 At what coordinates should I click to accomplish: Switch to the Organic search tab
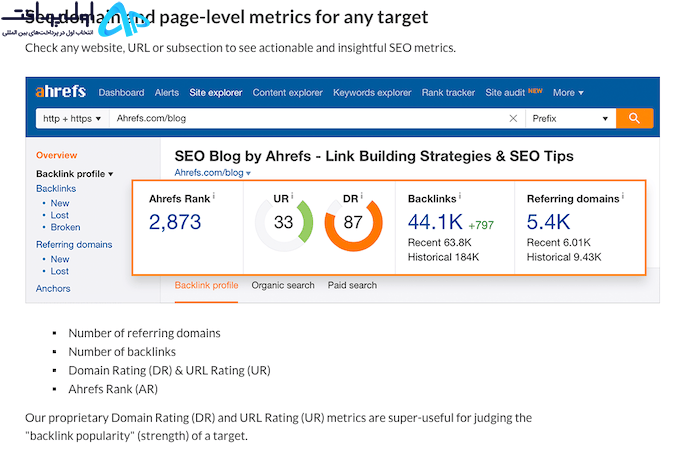coord(283,285)
